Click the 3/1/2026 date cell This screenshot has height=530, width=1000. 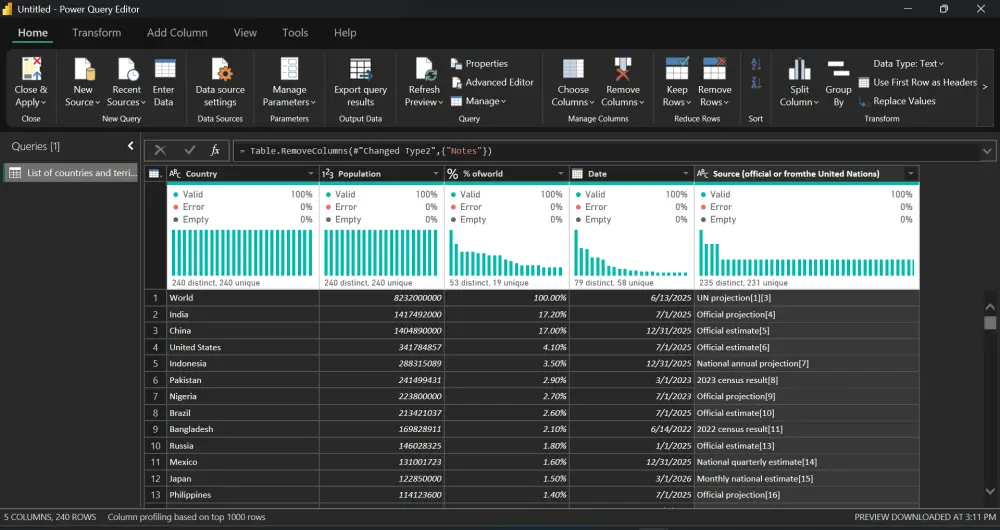point(631,478)
